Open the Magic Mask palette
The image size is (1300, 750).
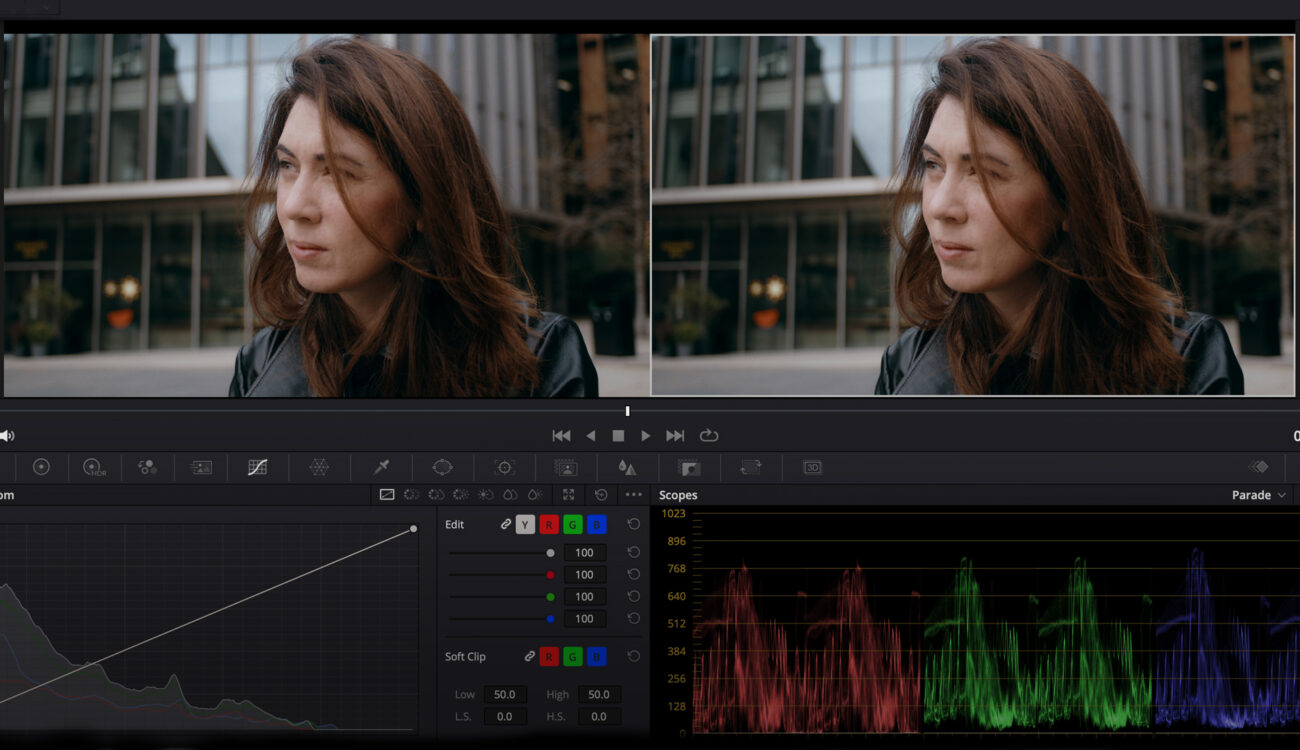coord(565,467)
